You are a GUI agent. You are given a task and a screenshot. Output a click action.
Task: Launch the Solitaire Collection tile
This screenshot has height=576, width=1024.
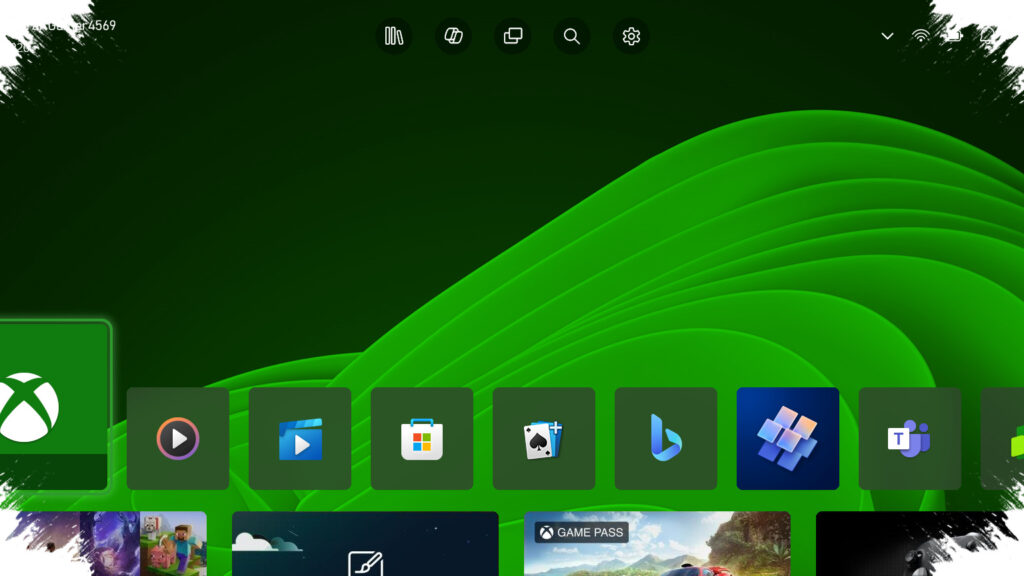pos(544,438)
